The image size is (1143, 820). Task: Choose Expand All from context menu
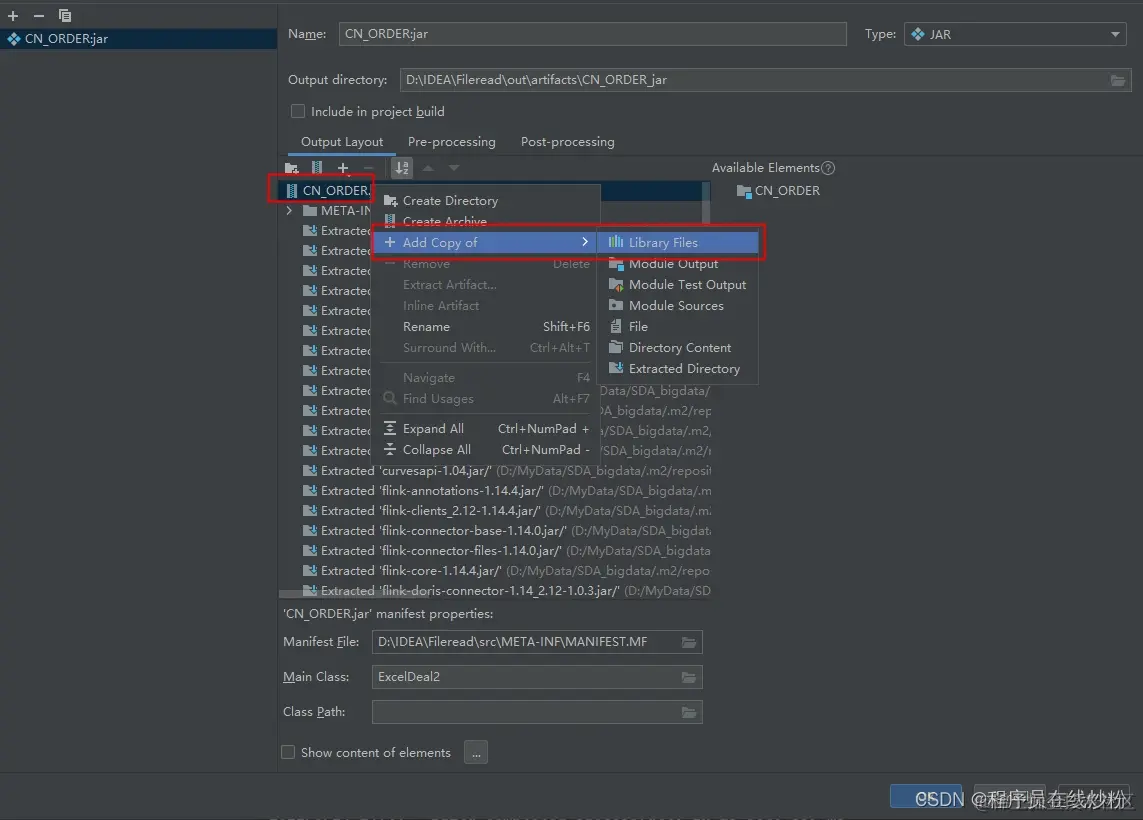[x=485, y=429]
